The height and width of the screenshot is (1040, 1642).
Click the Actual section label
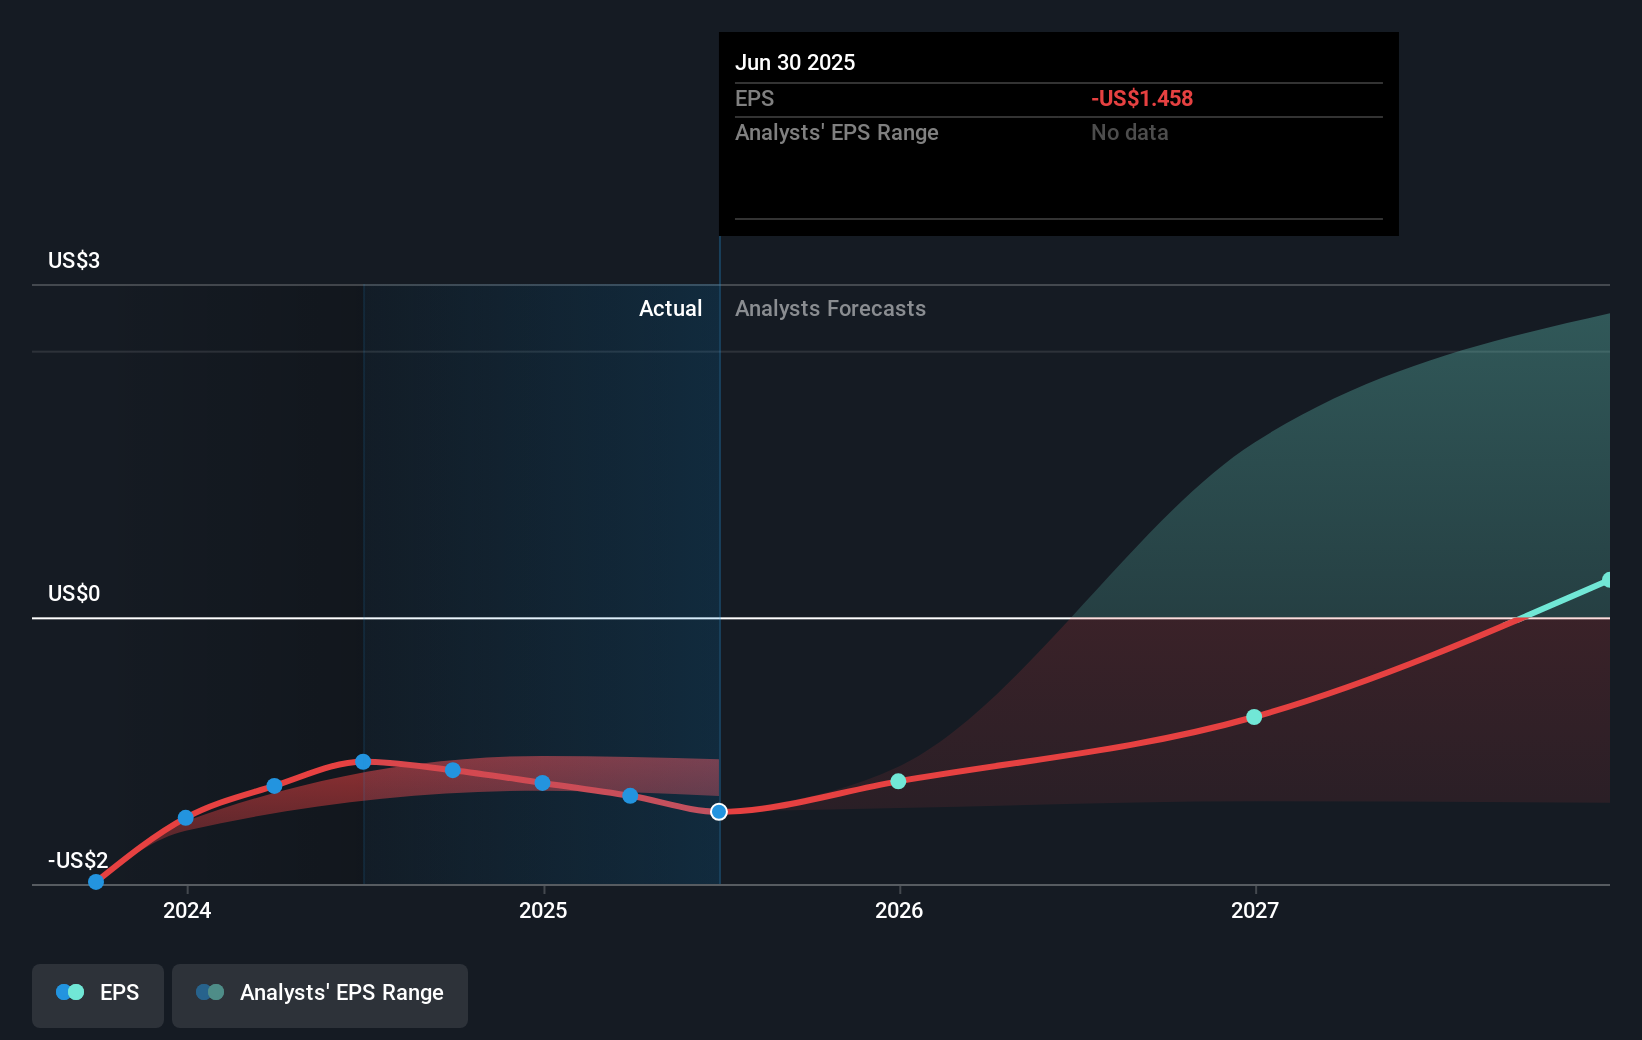pyautogui.click(x=670, y=308)
